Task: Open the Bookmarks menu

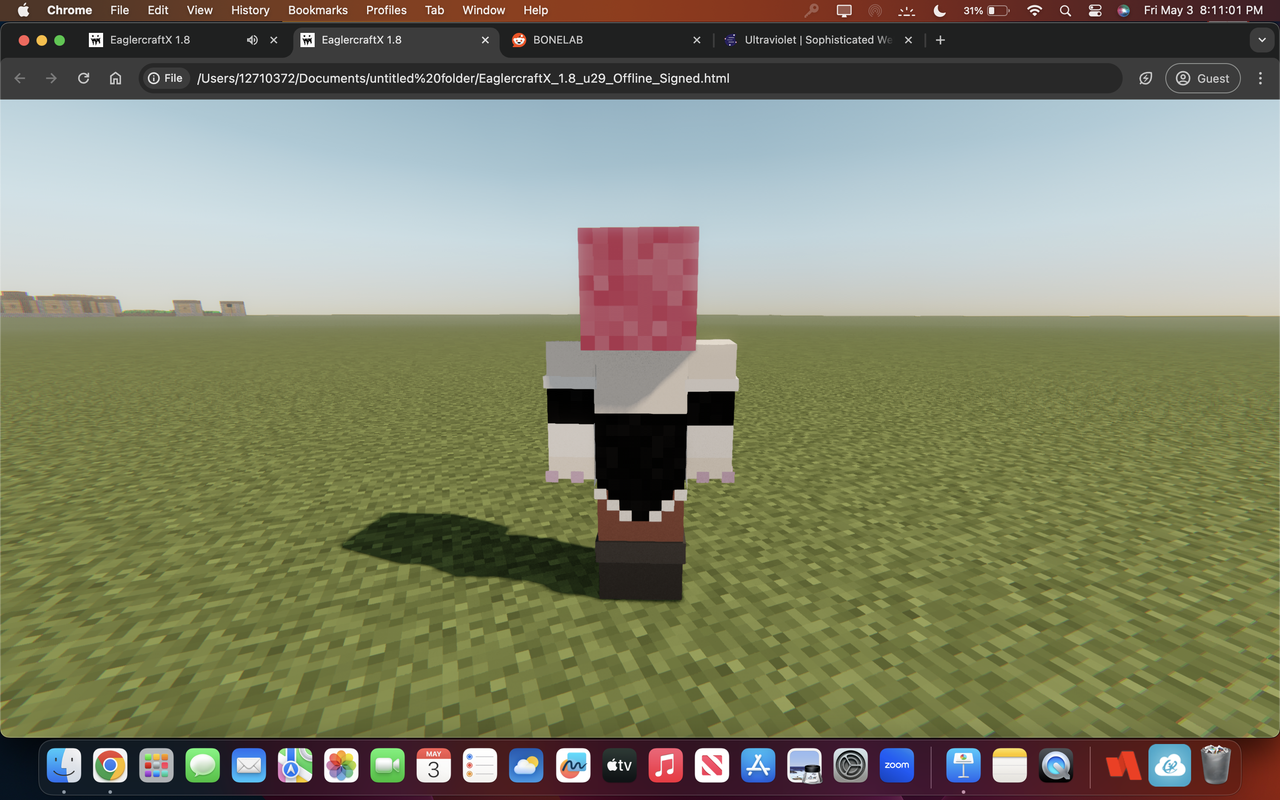Action: click(x=318, y=10)
